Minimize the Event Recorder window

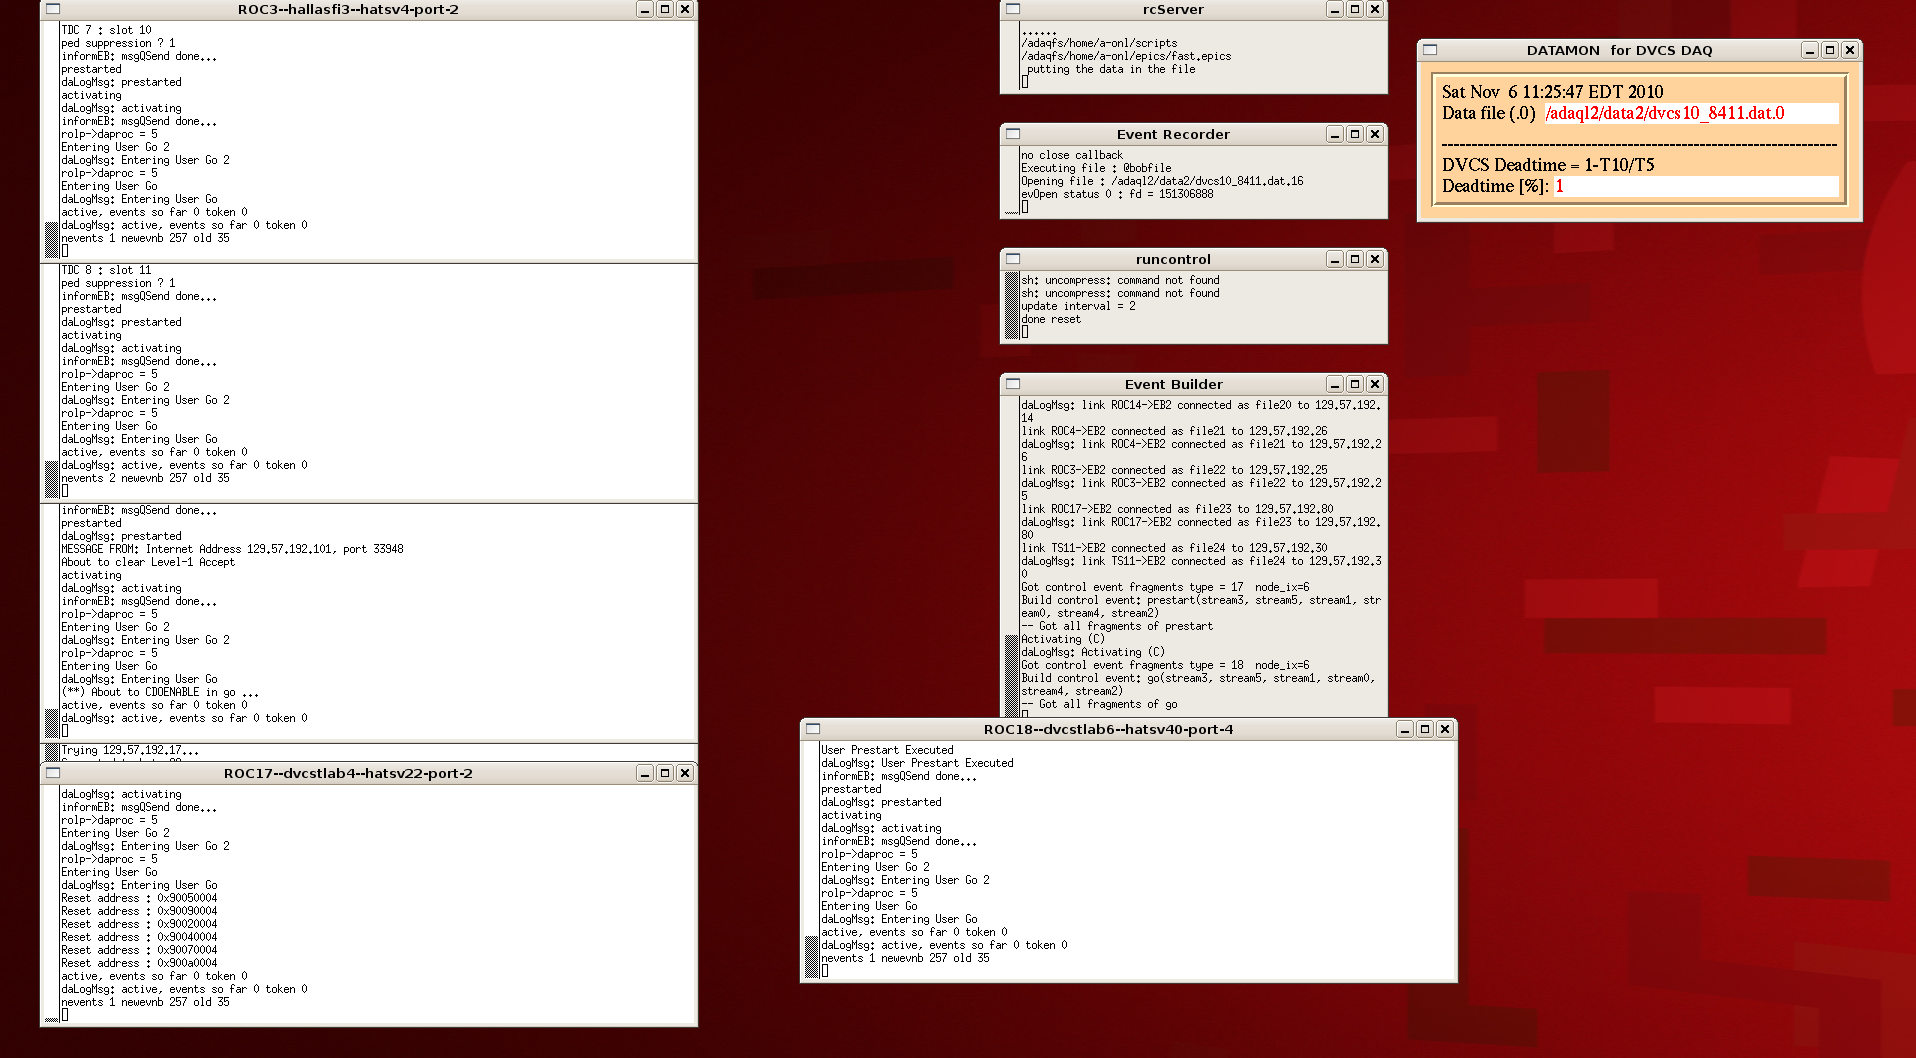point(1335,134)
